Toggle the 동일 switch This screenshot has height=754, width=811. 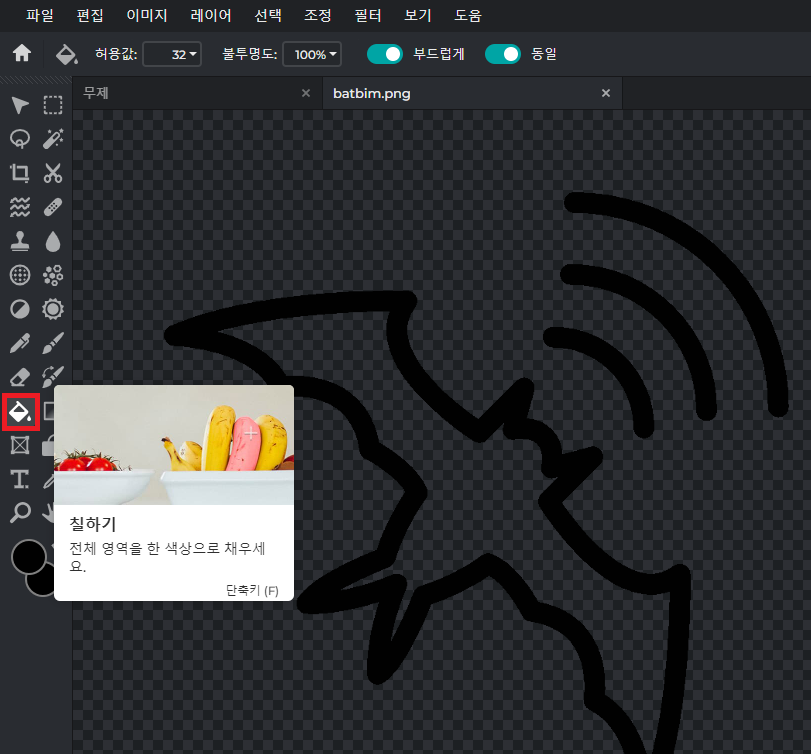pos(503,54)
